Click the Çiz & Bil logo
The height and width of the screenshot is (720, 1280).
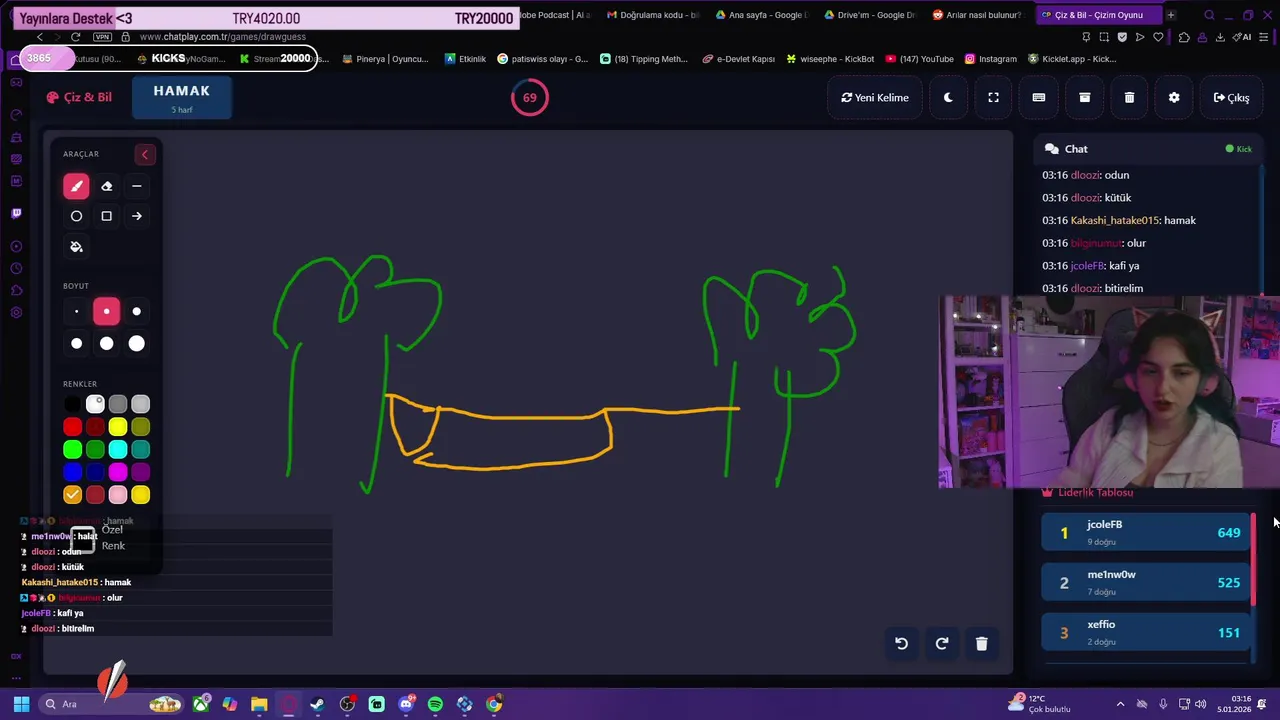(x=79, y=97)
